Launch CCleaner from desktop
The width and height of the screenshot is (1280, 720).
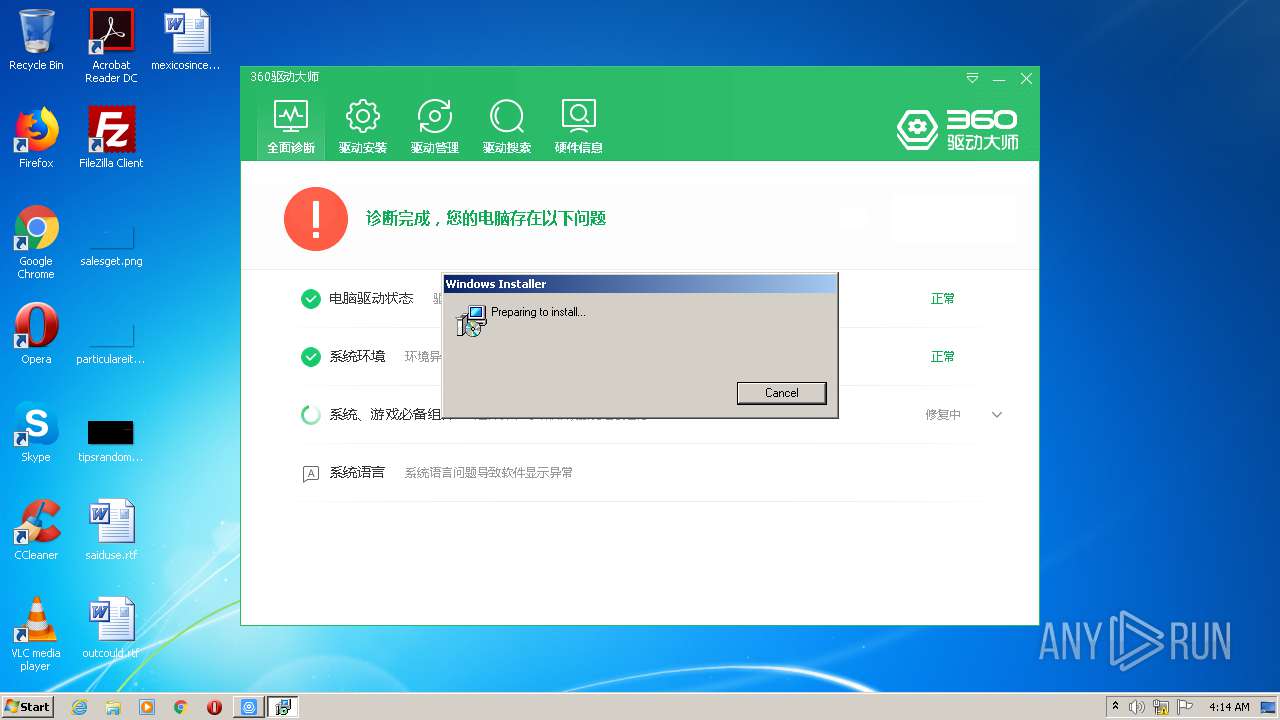tap(36, 530)
